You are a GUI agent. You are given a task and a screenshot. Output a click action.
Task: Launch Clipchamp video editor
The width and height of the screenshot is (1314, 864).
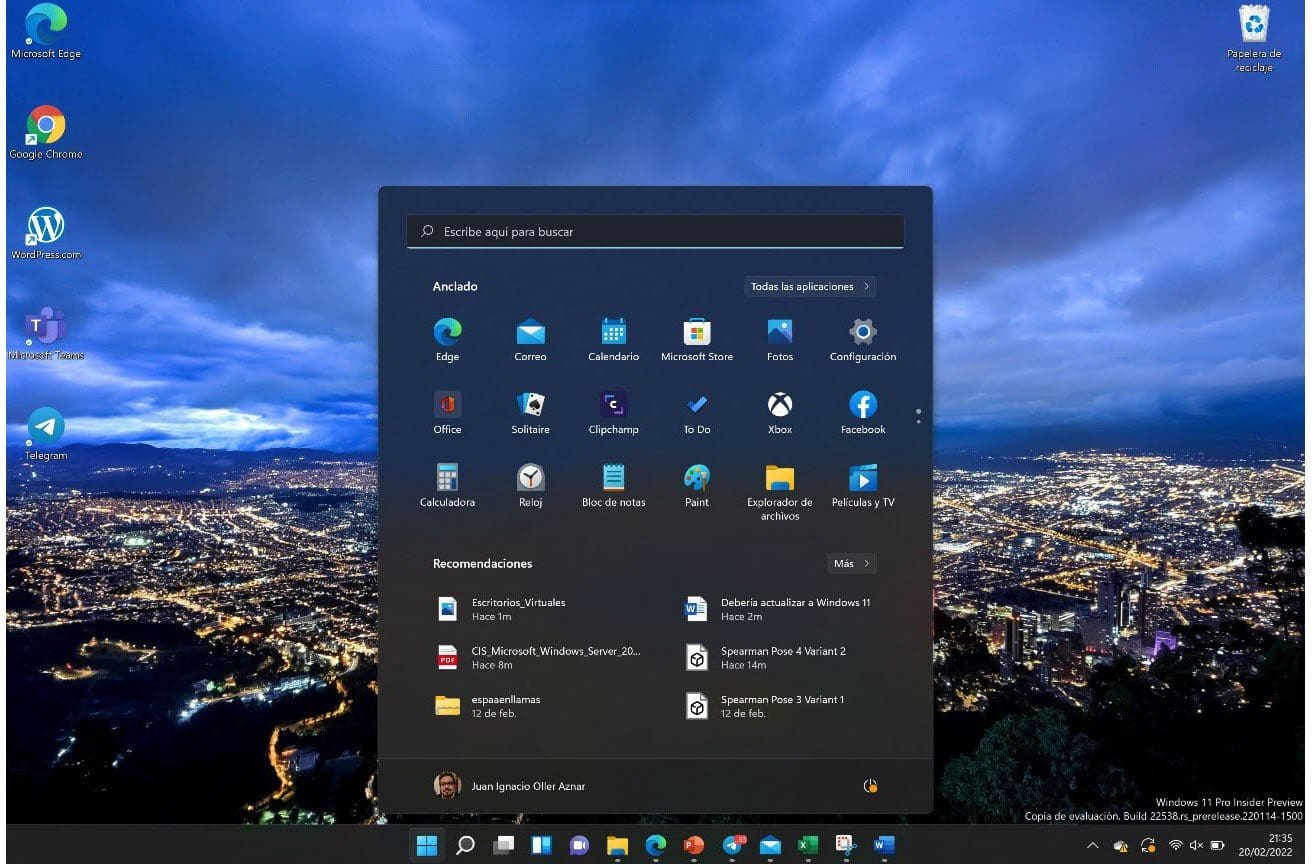613,412
